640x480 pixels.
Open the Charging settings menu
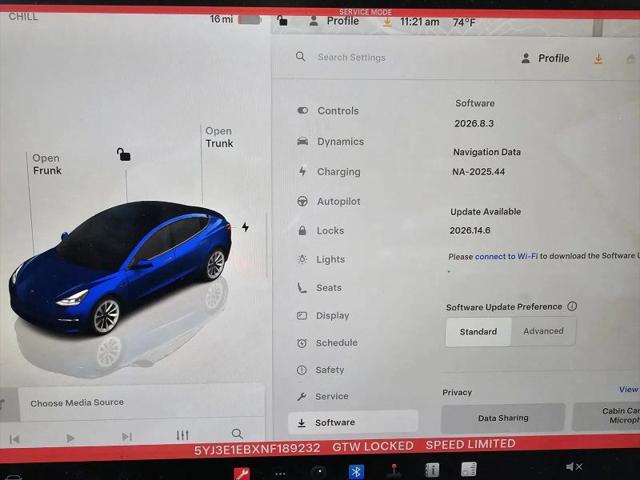tap(329, 171)
